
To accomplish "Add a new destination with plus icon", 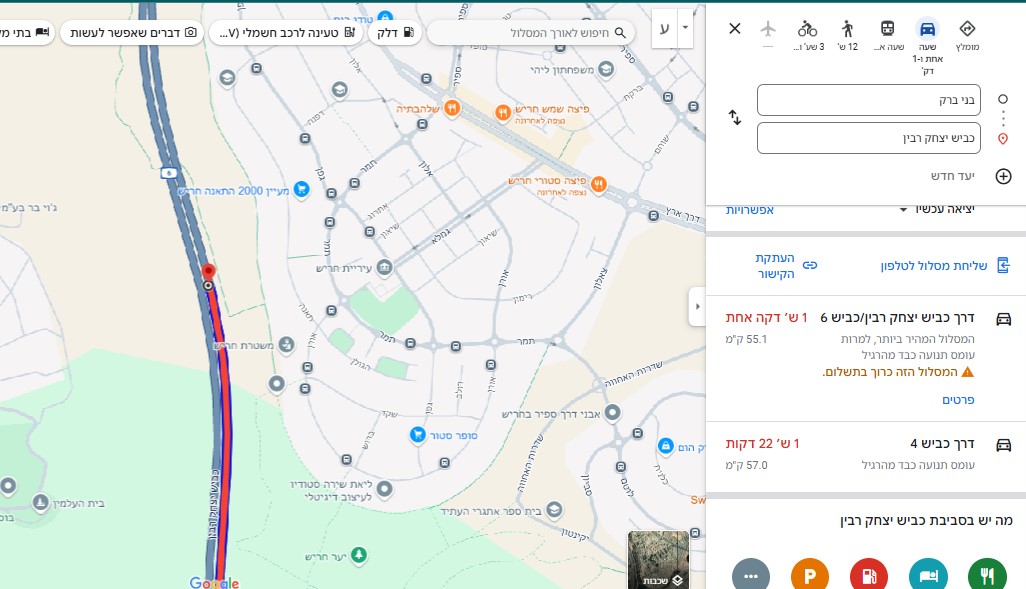I will [1003, 176].
